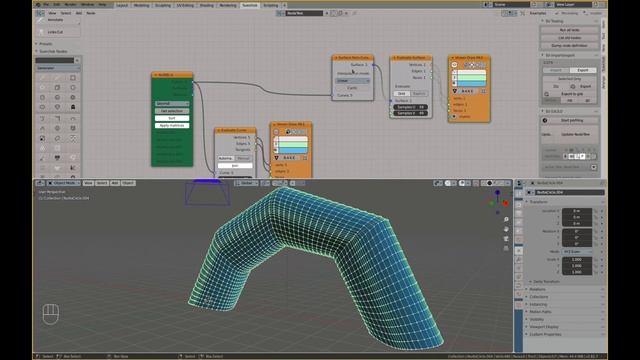The image size is (640, 360).
Task: Open the Object Mode dropdown
Action: (64, 183)
